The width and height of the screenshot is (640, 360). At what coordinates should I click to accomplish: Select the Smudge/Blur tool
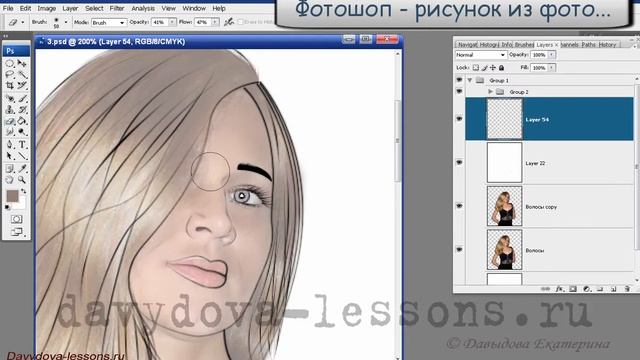10,132
